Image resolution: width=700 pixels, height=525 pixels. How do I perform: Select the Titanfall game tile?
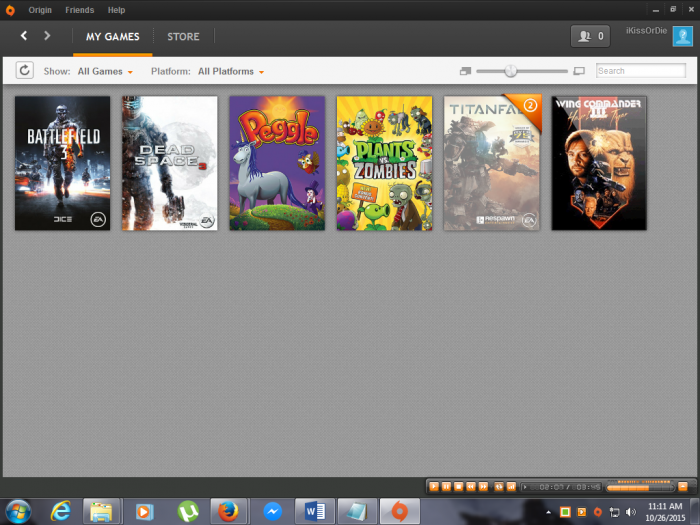[492, 163]
